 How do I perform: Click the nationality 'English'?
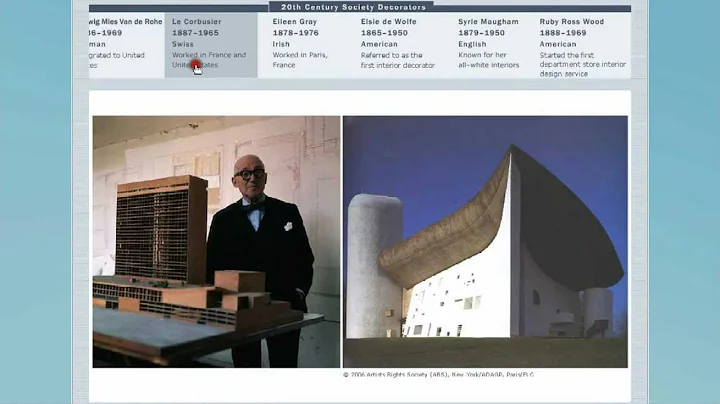pyautogui.click(x=472, y=44)
